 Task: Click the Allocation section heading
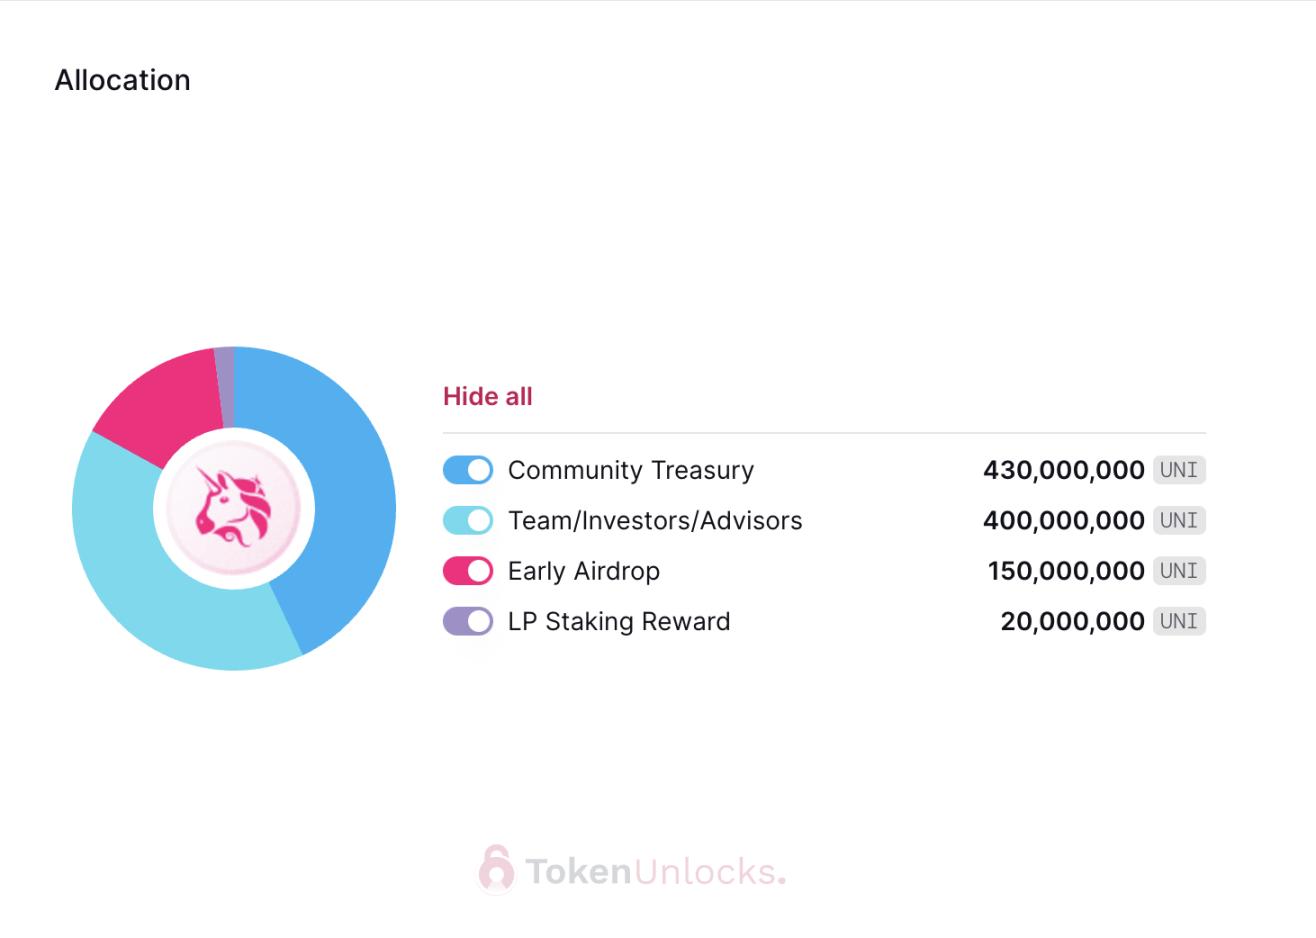point(122,80)
